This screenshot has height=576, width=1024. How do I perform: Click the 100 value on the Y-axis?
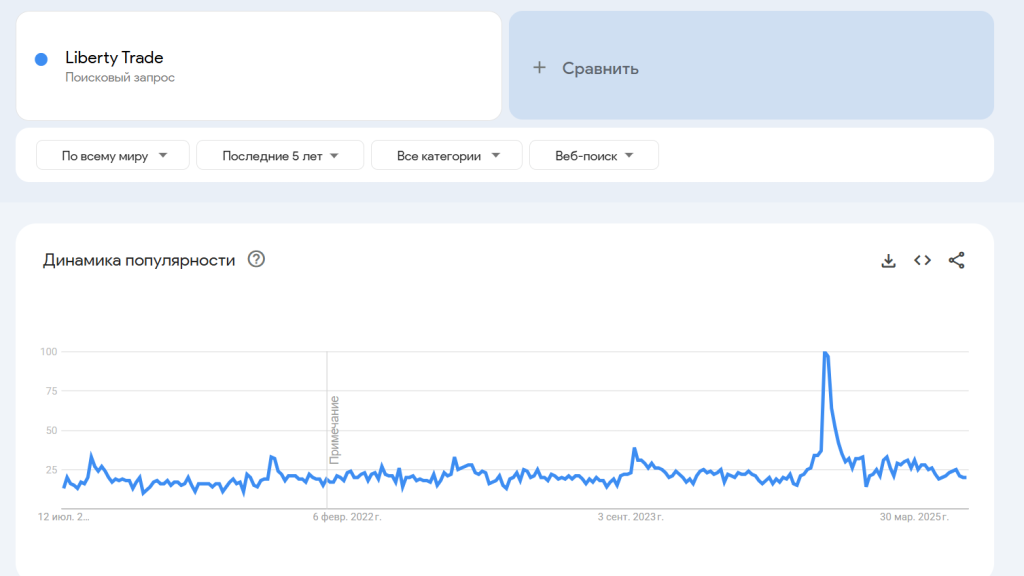pos(48,352)
